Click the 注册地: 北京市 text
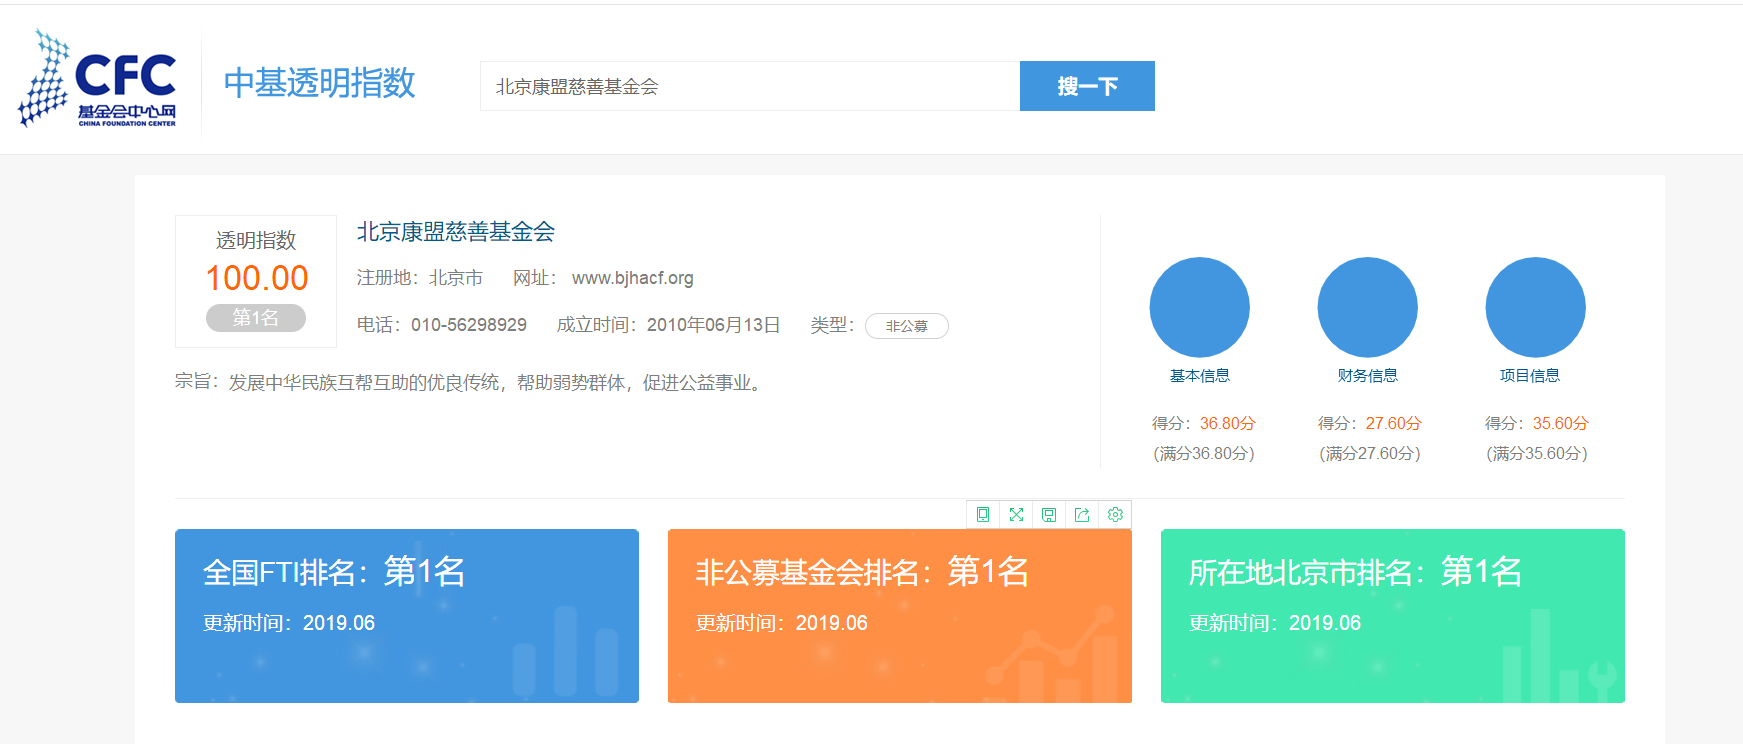 [x=420, y=278]
